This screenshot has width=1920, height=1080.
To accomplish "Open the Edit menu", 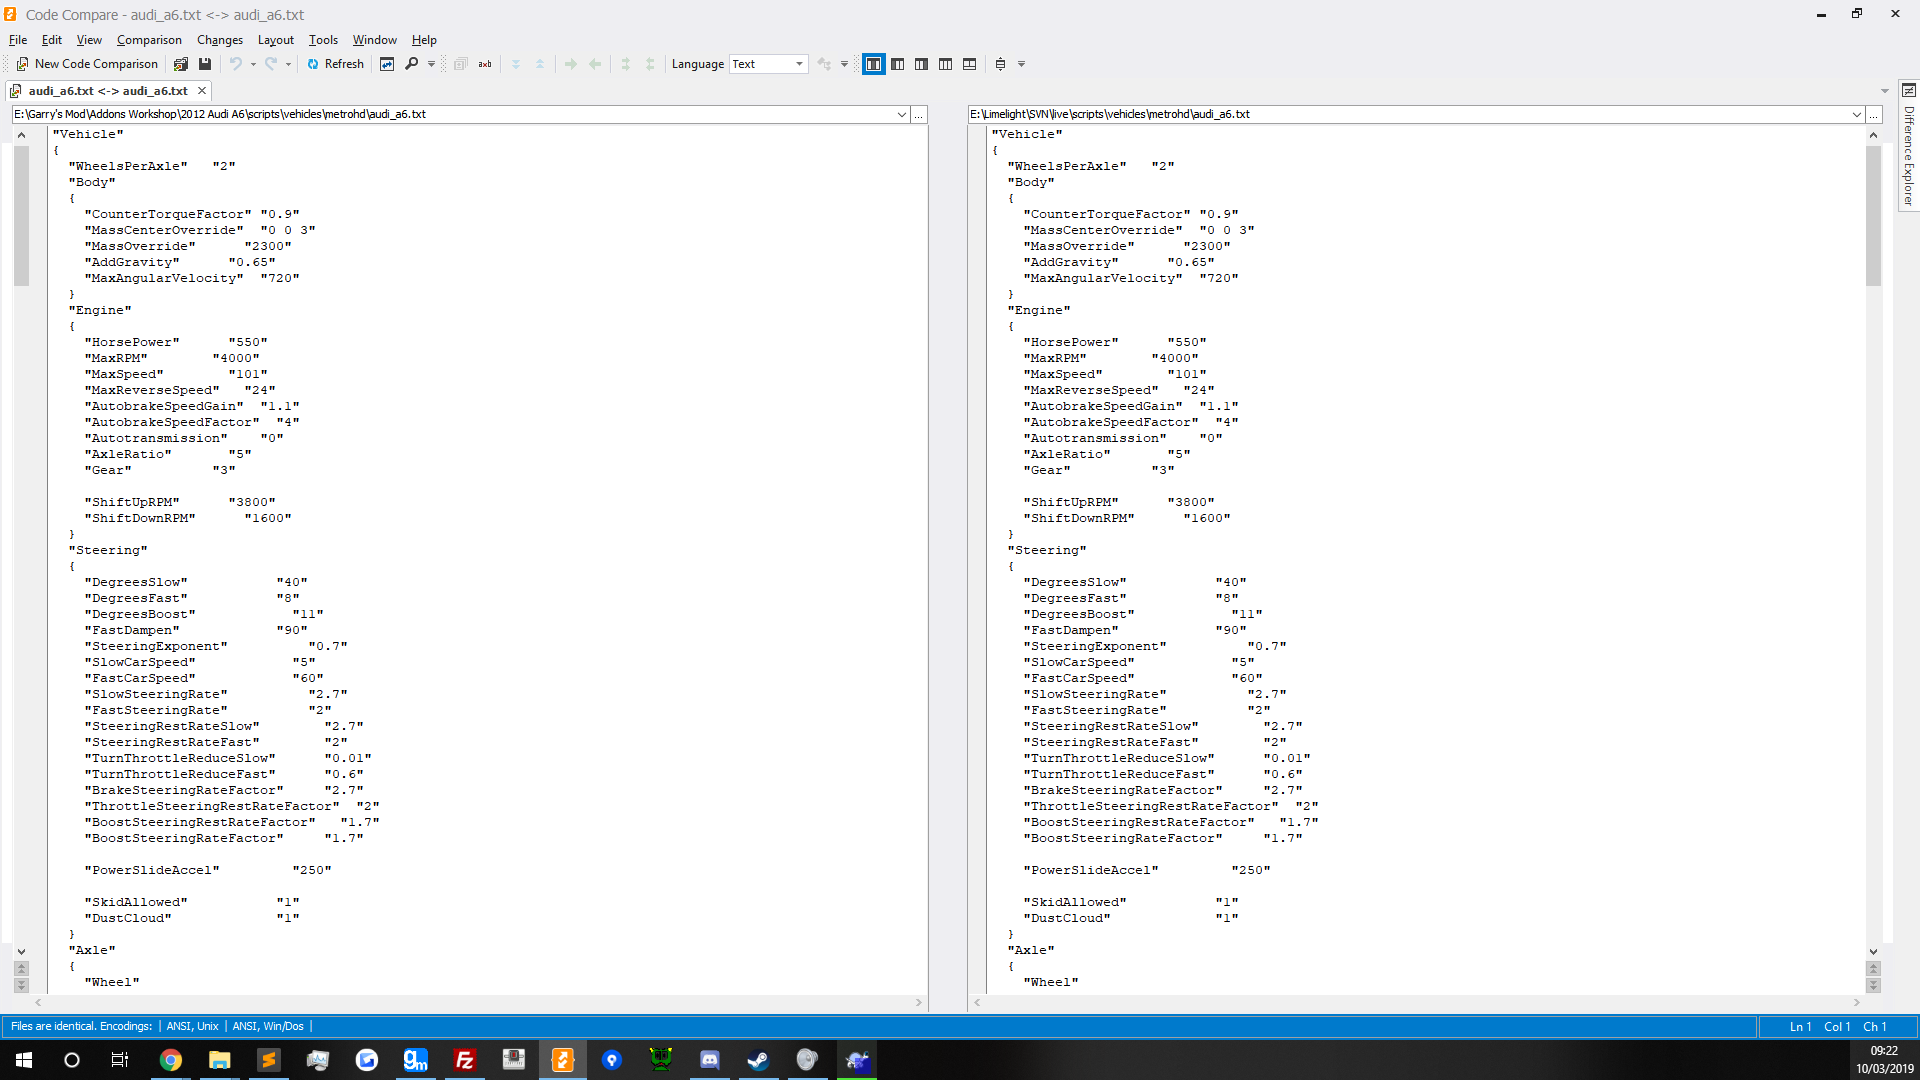I will pos(52,40).
